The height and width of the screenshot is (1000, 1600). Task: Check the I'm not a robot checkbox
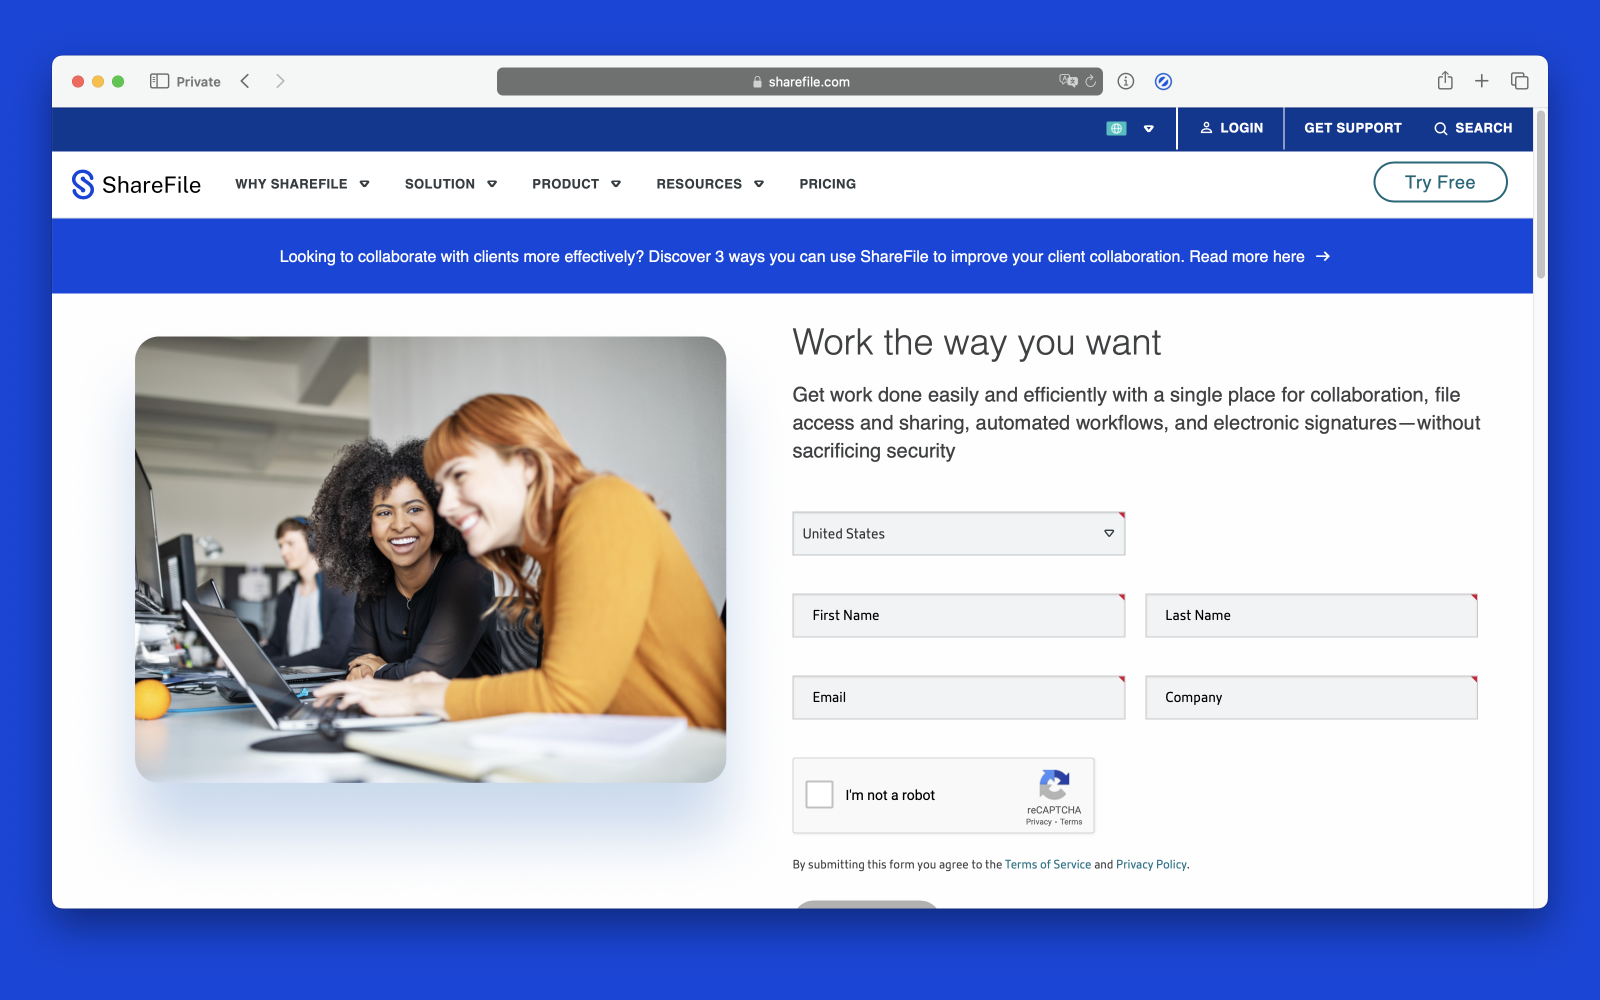coord(819,794)
